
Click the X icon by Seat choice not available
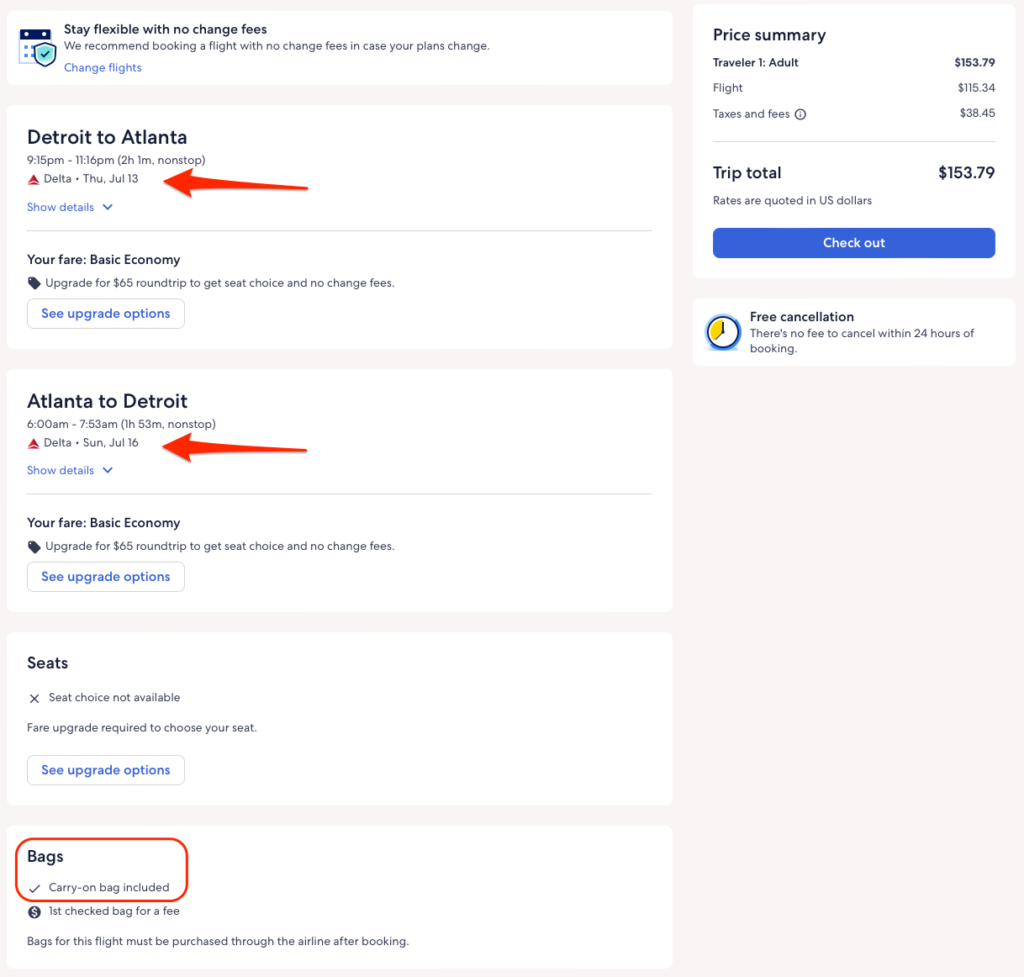pos(34,698)
